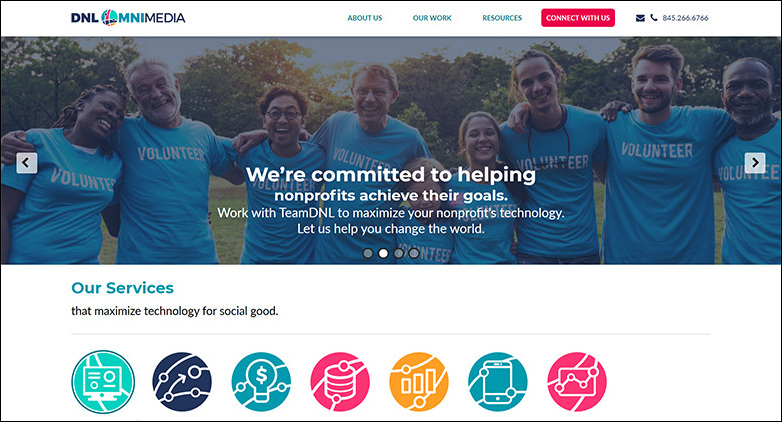Open the Our Work menu
Image resolution: width=782 pixels, height=422 pixels.
click(x=432, y=18)
